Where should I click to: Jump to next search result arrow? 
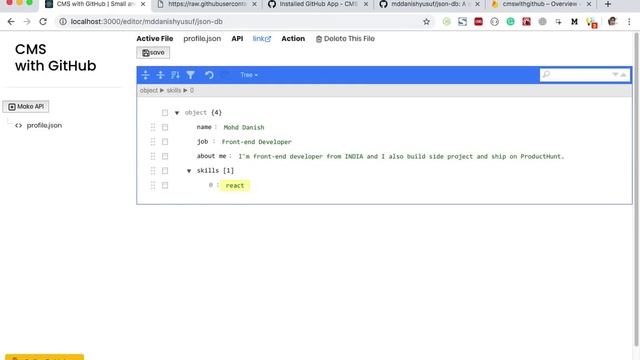tap(615, 75)
